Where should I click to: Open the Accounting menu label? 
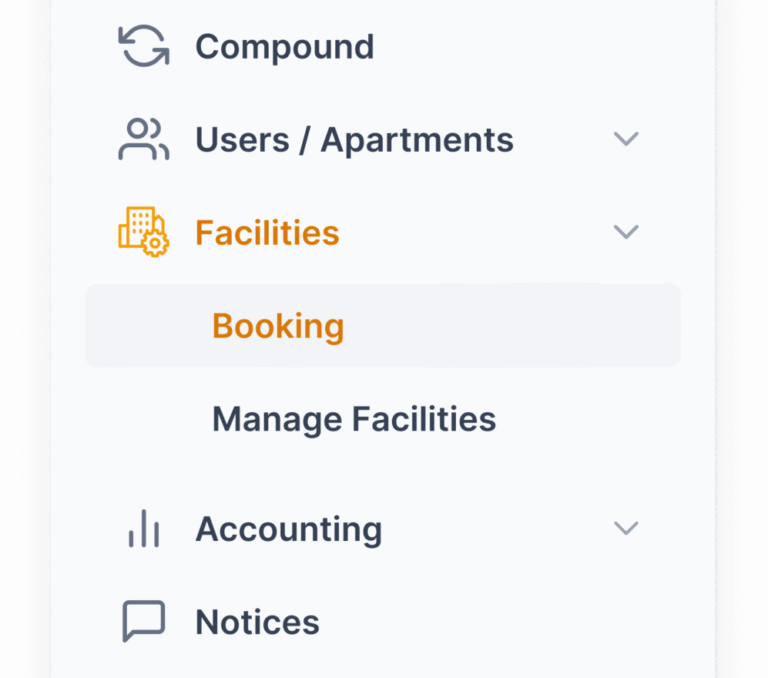click(x=288, y=528)
